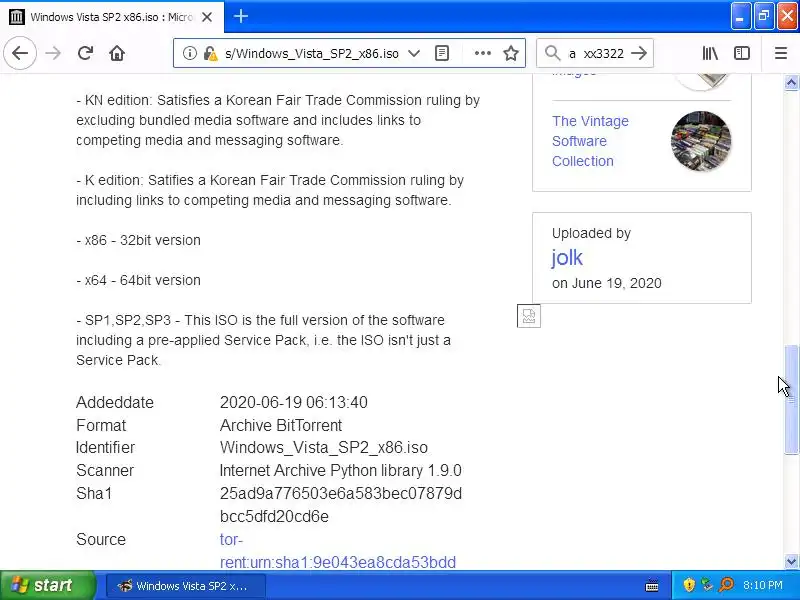Select Windows Vista SP2 taskbar button
Viewport: 800px width, 600px height.
(x=186, y=586)
